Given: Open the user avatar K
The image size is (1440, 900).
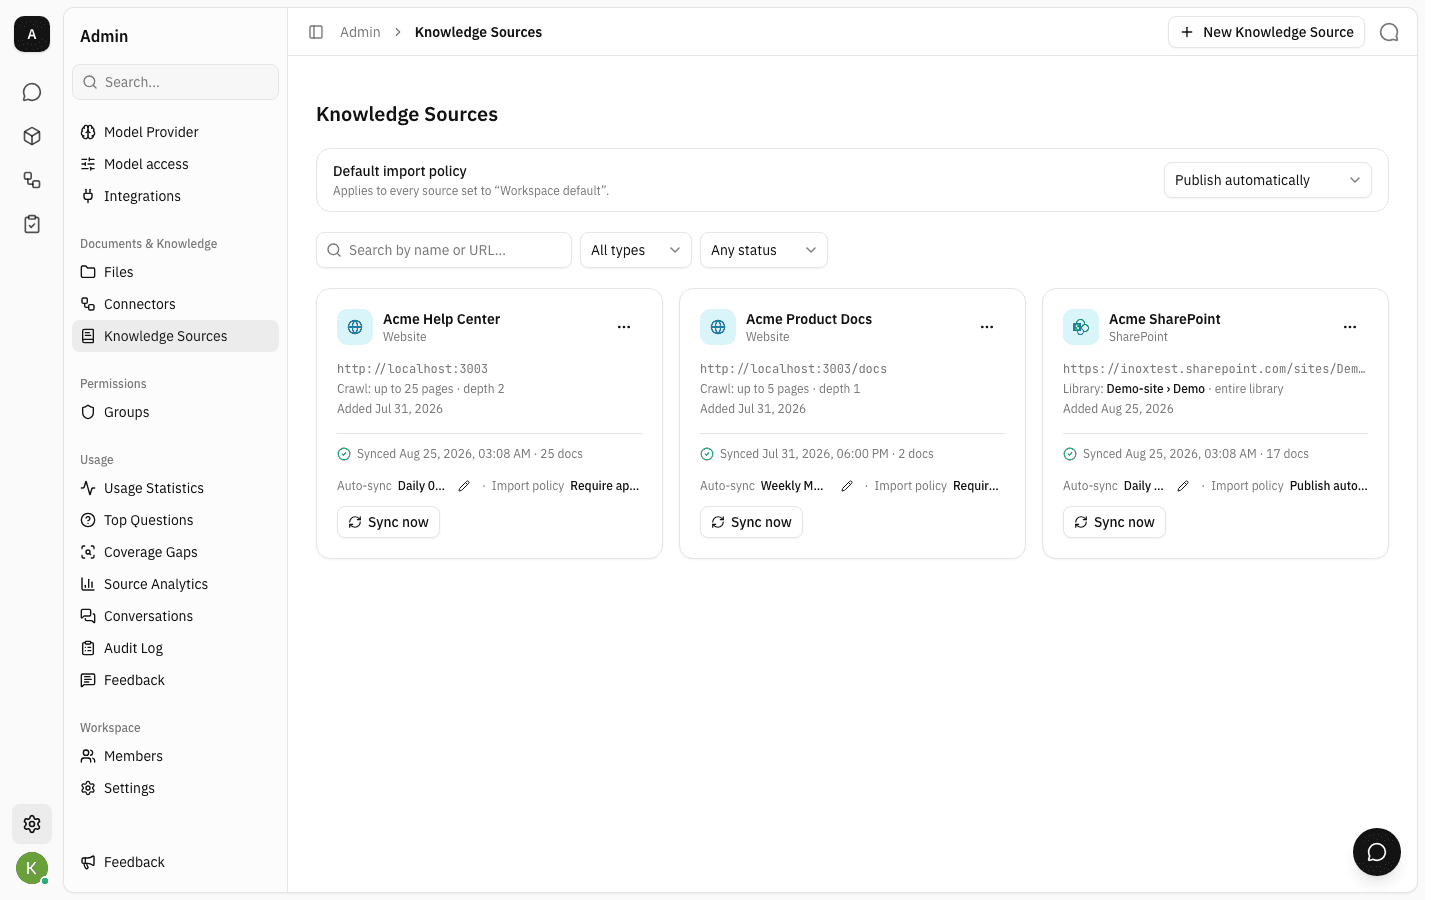Looking at the screenshot, I should [x=32, y=868].
